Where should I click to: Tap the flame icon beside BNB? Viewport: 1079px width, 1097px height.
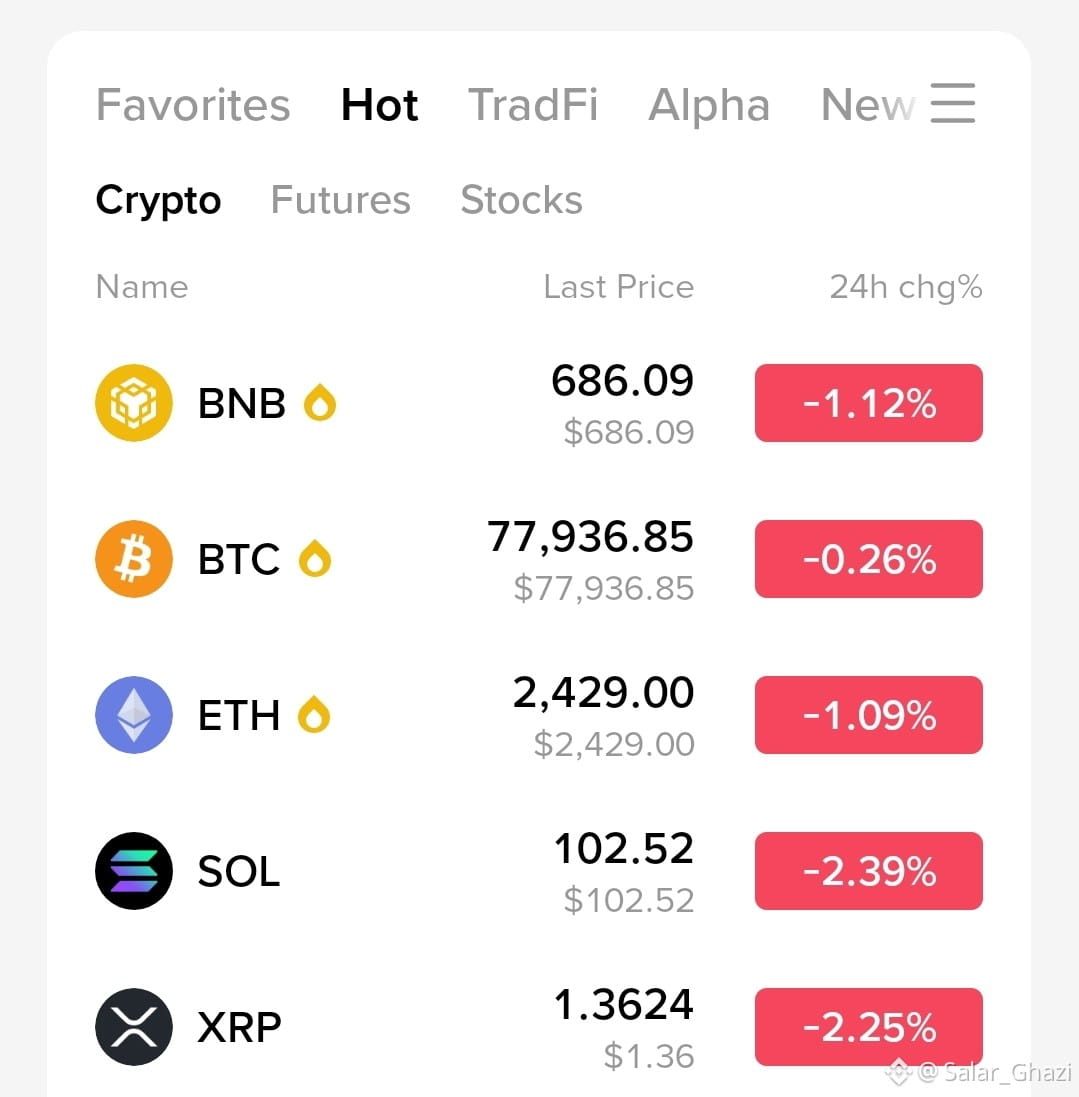pyautogui.click(x=320, y=403)
